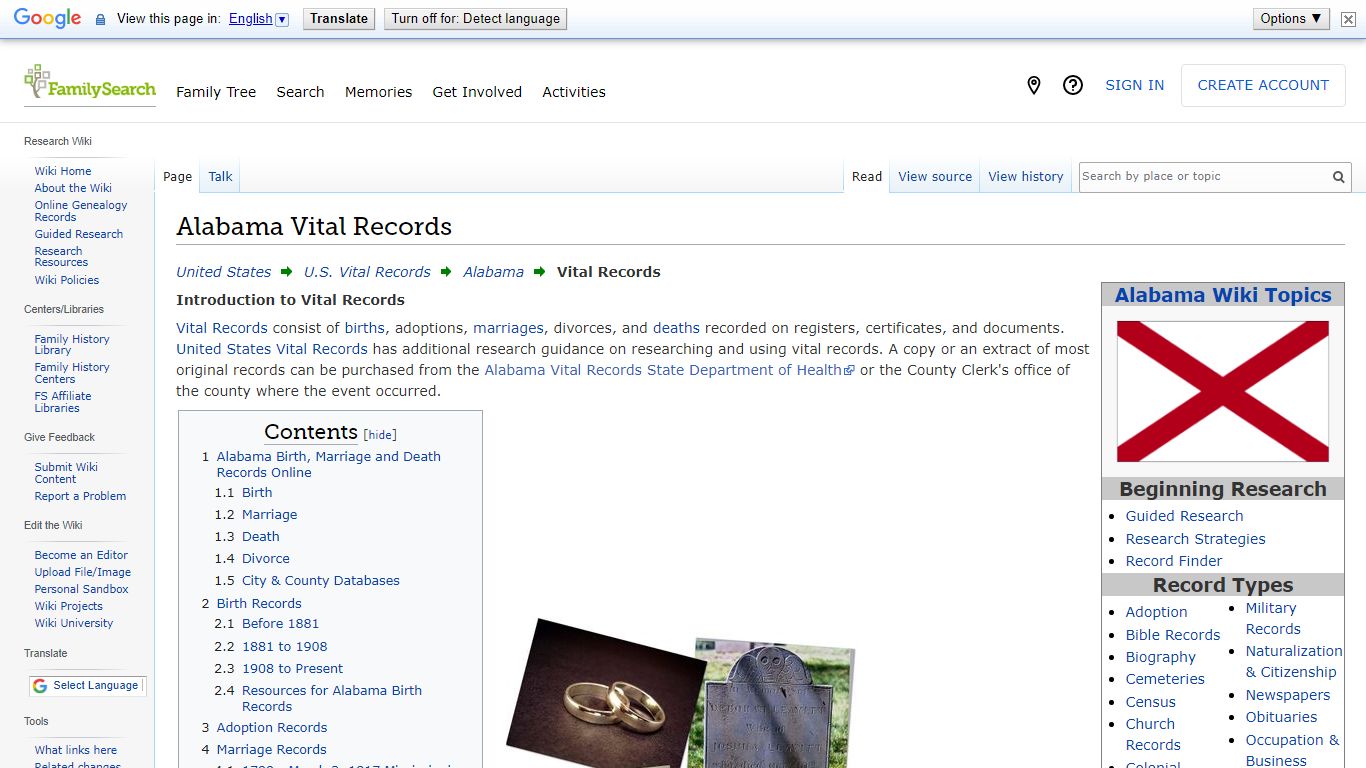Viewport: 1366px width, 768px height.
Task: Open FS Affiliate Libraries link
Action: [x=63, y=402]
